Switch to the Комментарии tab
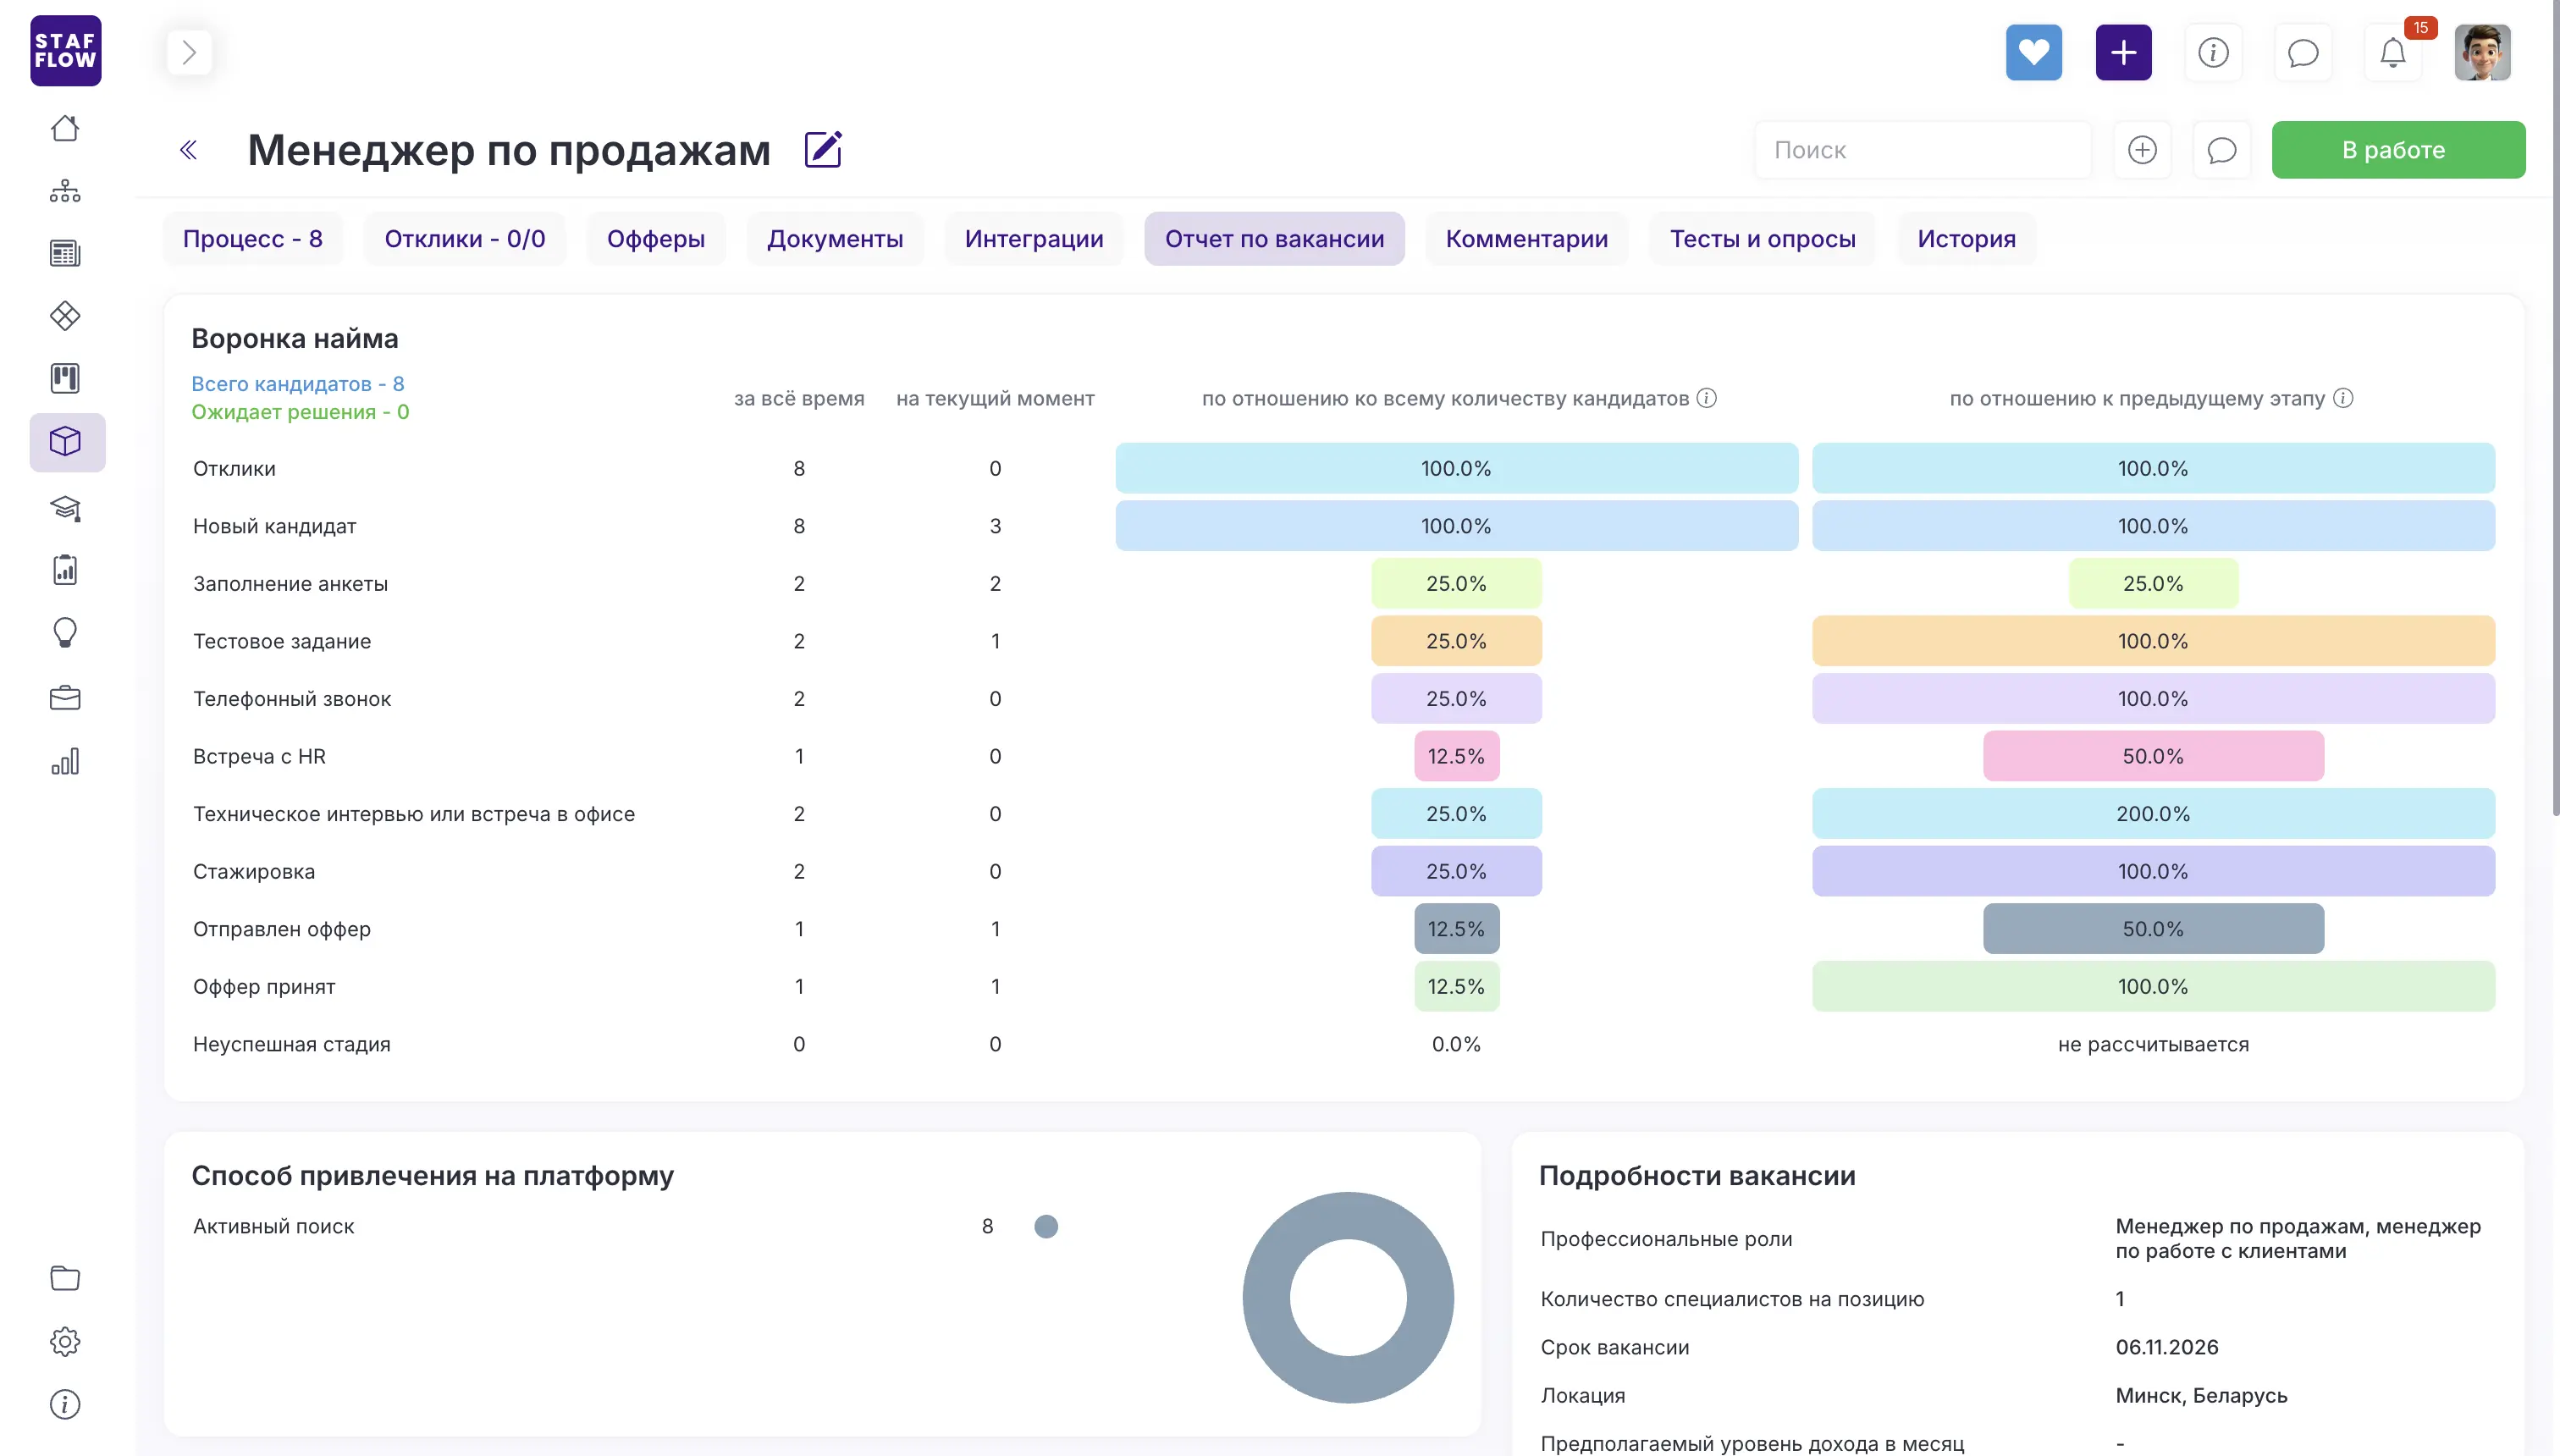 click(x=1526, y=239)
